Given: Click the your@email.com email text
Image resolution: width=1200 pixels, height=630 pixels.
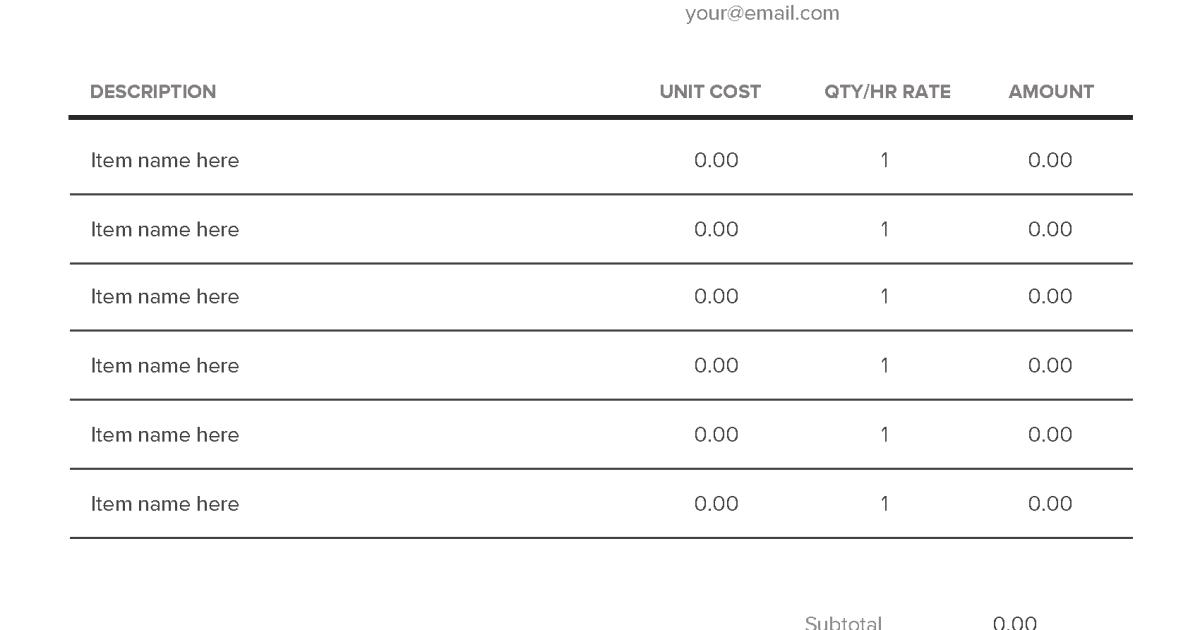Looking at the screenshot, I should pyautogui.click(x=762, y=13).
